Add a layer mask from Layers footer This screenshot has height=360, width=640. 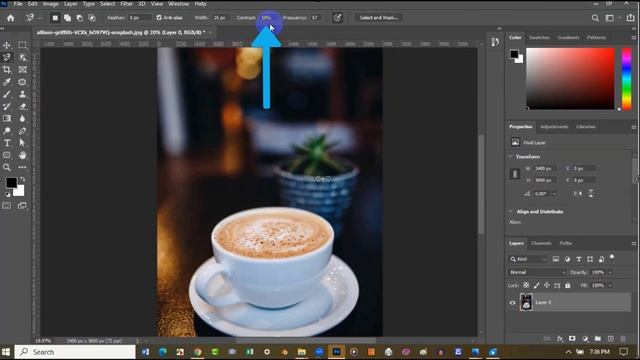click(x=572, y=339)
